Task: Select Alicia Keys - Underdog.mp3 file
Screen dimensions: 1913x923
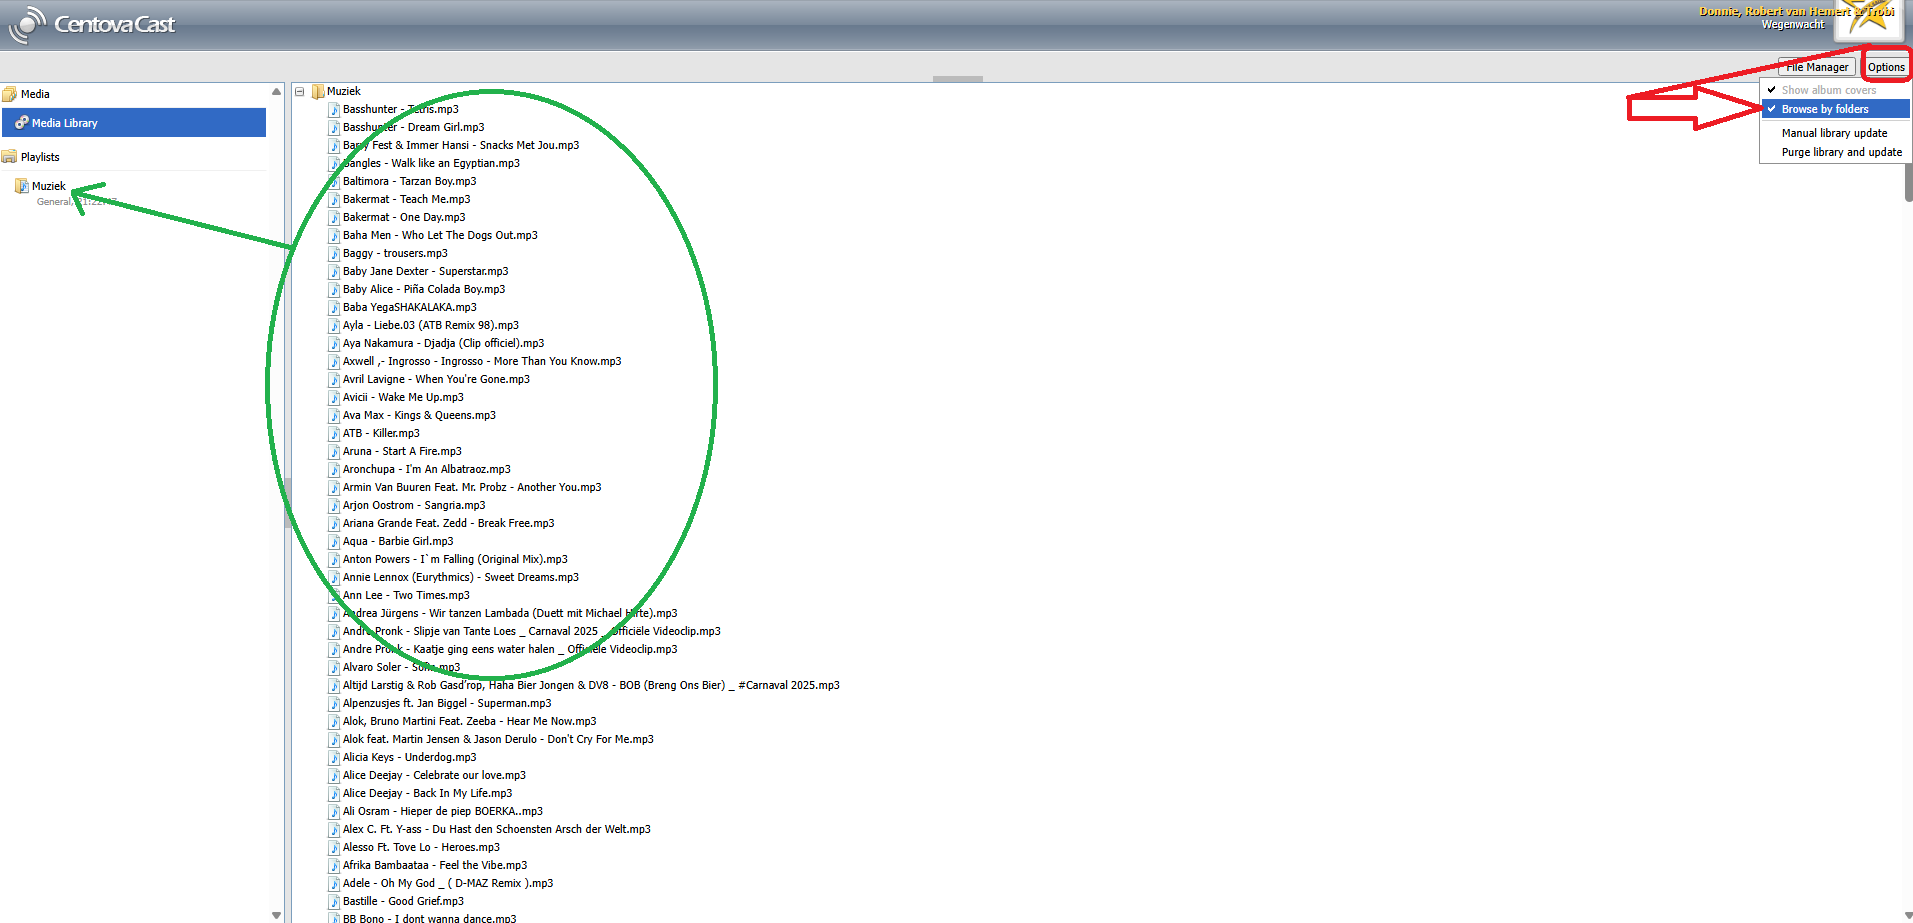Action: tap(409, 758)
